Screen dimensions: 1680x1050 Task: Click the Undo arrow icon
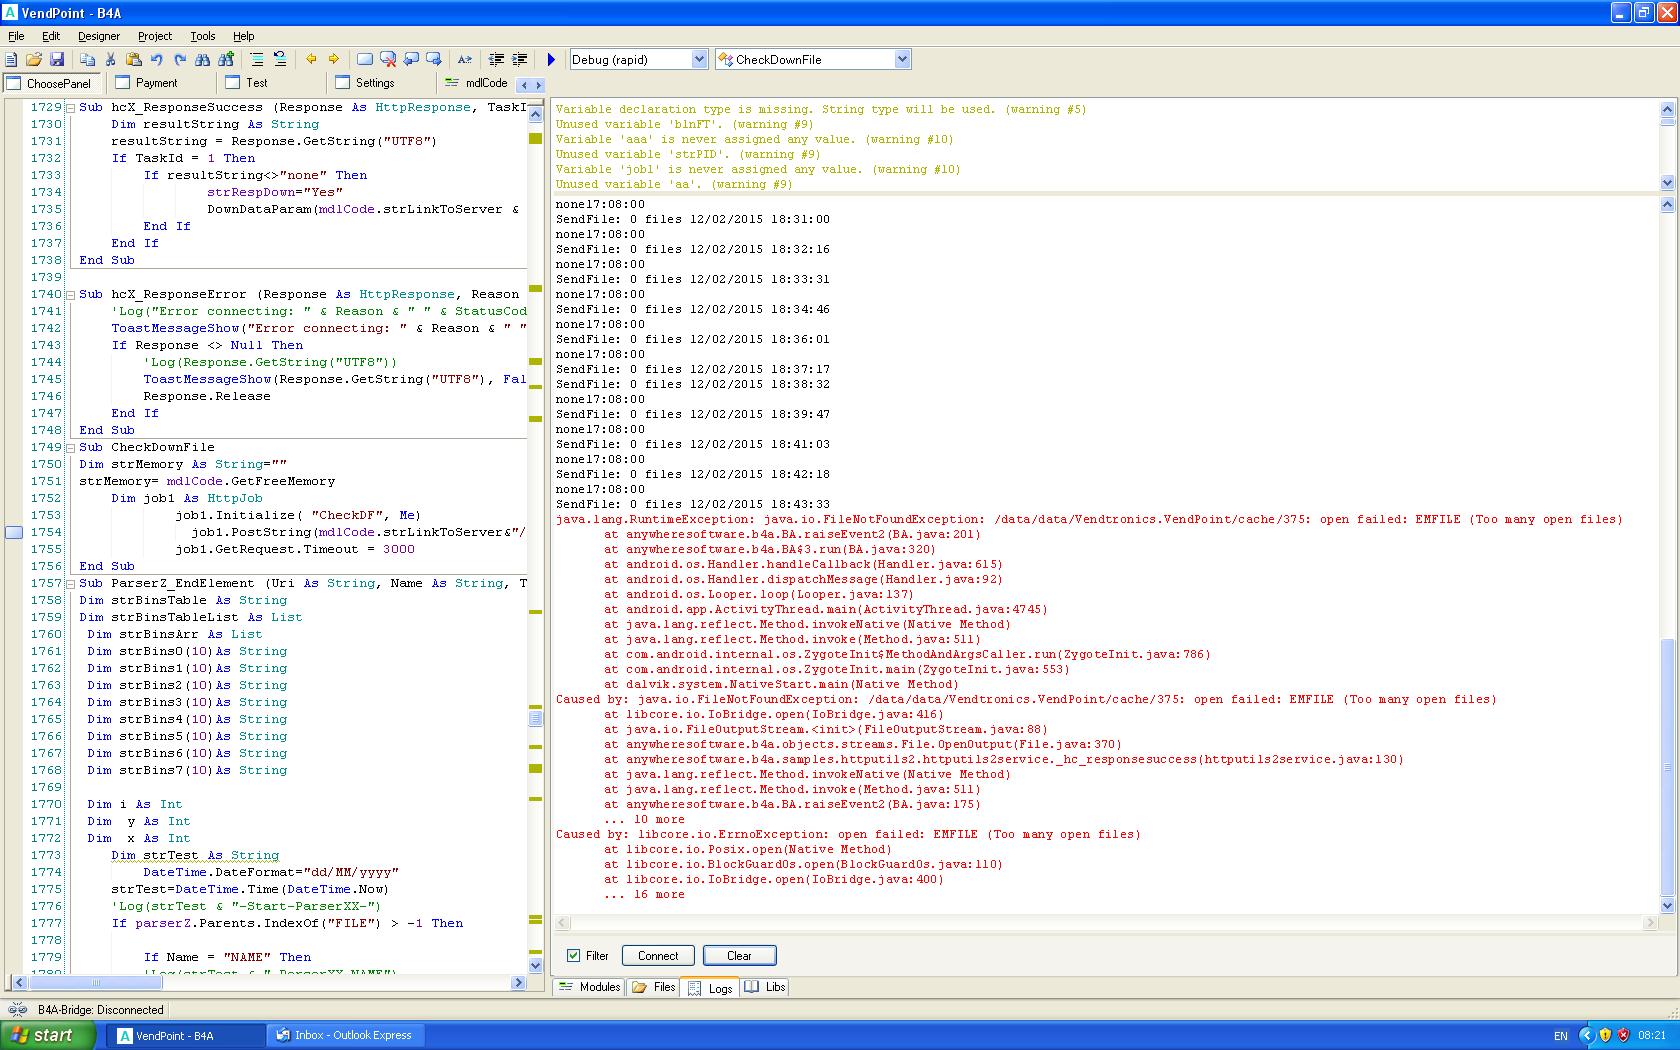(x=157, y=60)
